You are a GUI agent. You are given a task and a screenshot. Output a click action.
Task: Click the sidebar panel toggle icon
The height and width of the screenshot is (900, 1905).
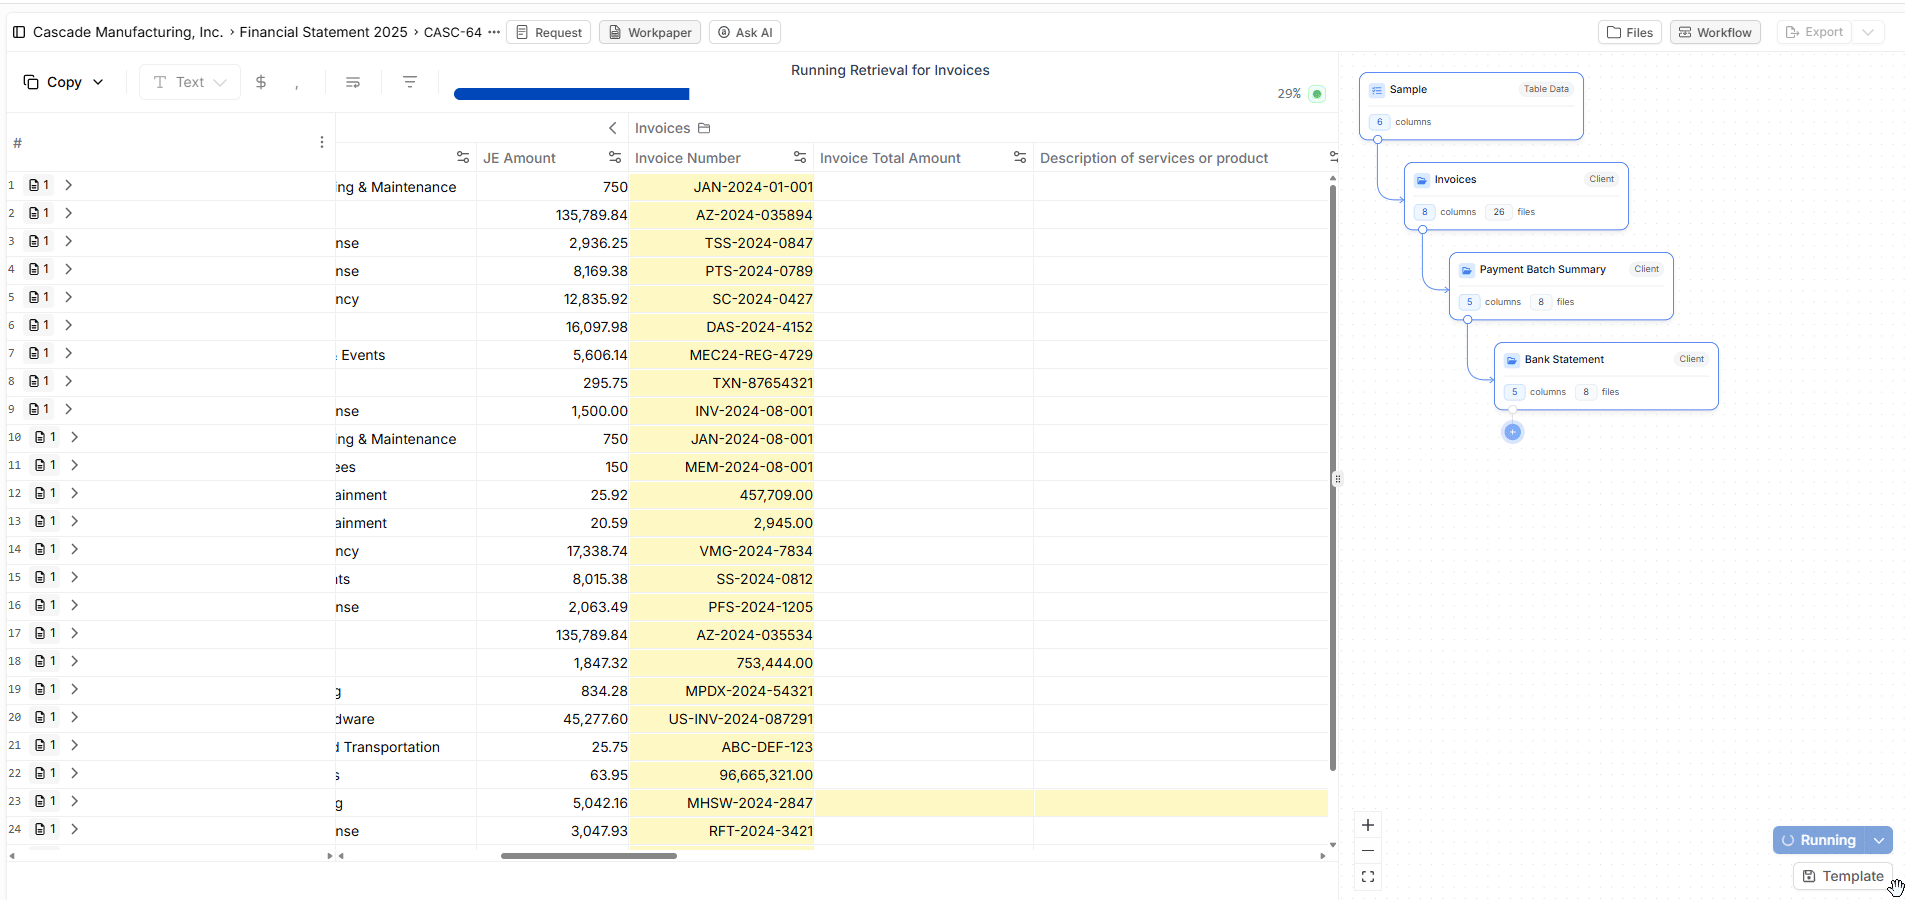(18, 32)
